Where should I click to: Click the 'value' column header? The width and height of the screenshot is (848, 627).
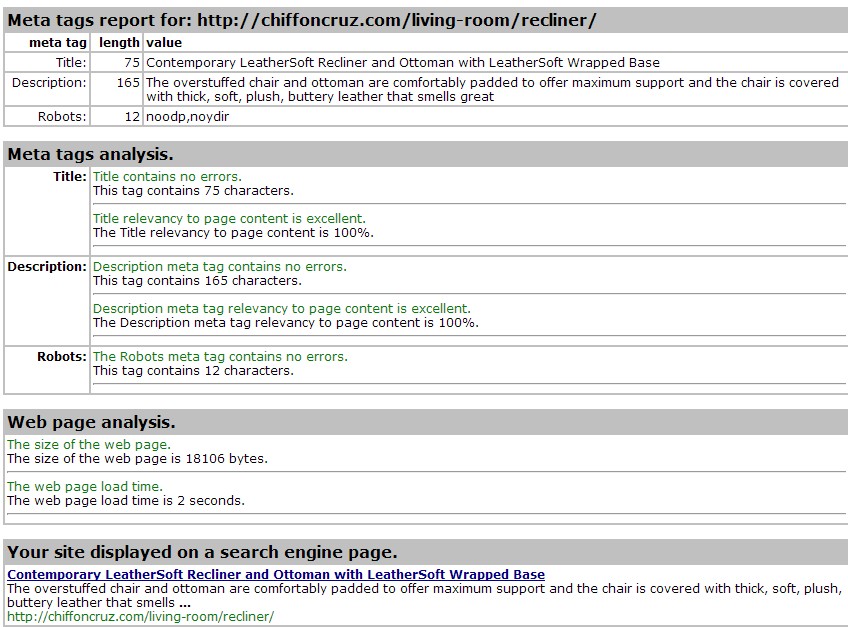click(x=164, y=43)
